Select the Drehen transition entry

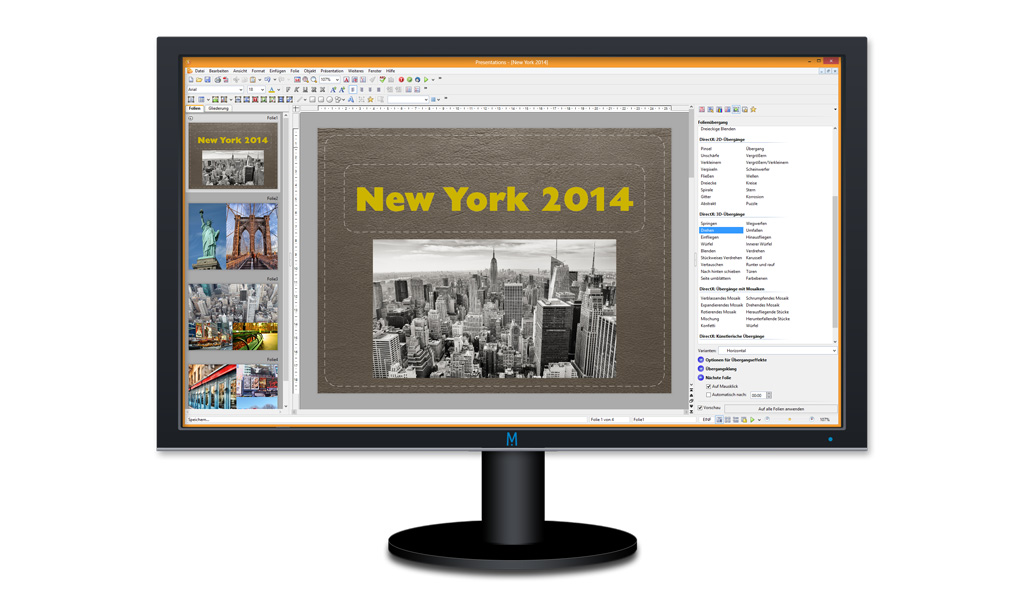(721, 230)
